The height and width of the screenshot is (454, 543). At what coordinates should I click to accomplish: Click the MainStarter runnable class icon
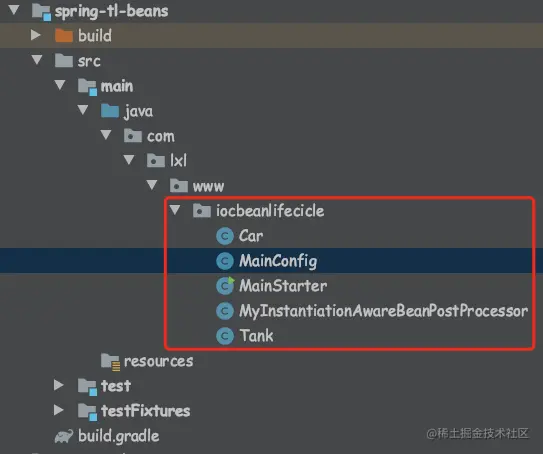(225, 286)
